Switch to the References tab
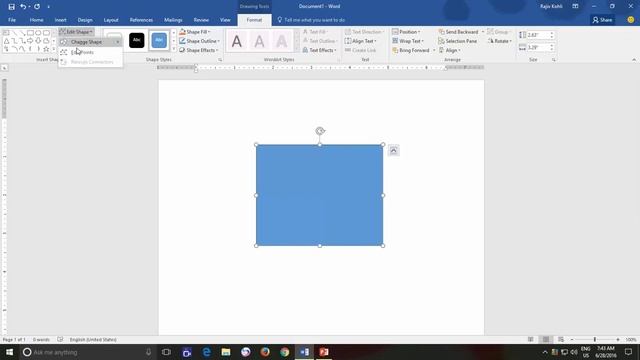 pos(141,20)
